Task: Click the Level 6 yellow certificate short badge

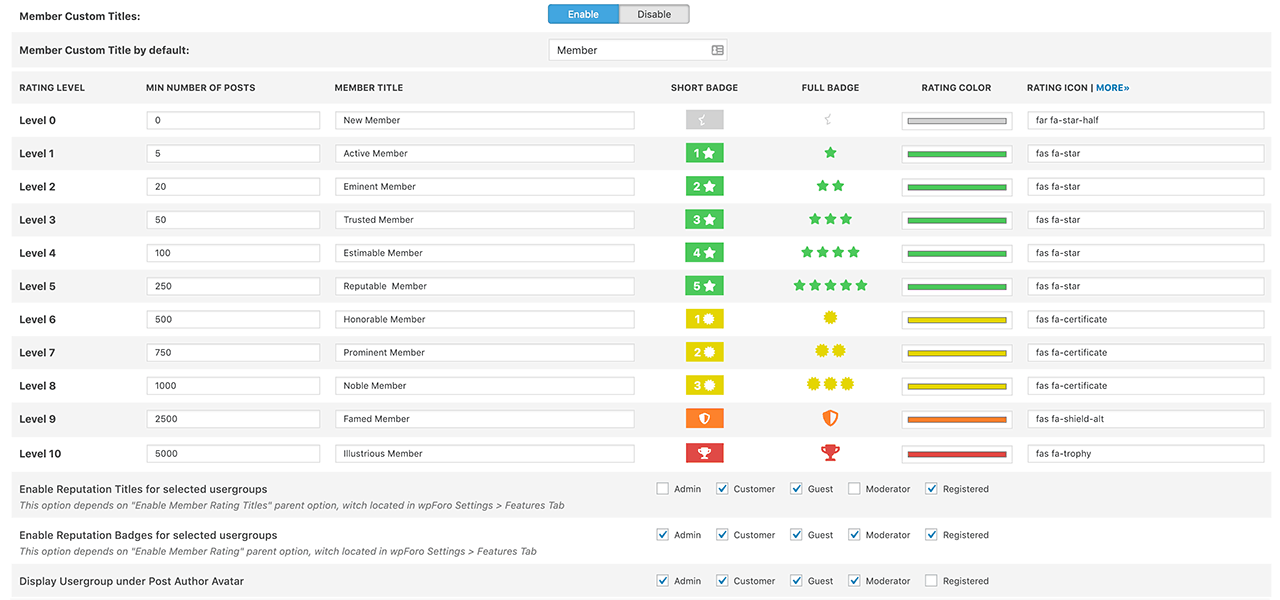Action: click(704, 319)
